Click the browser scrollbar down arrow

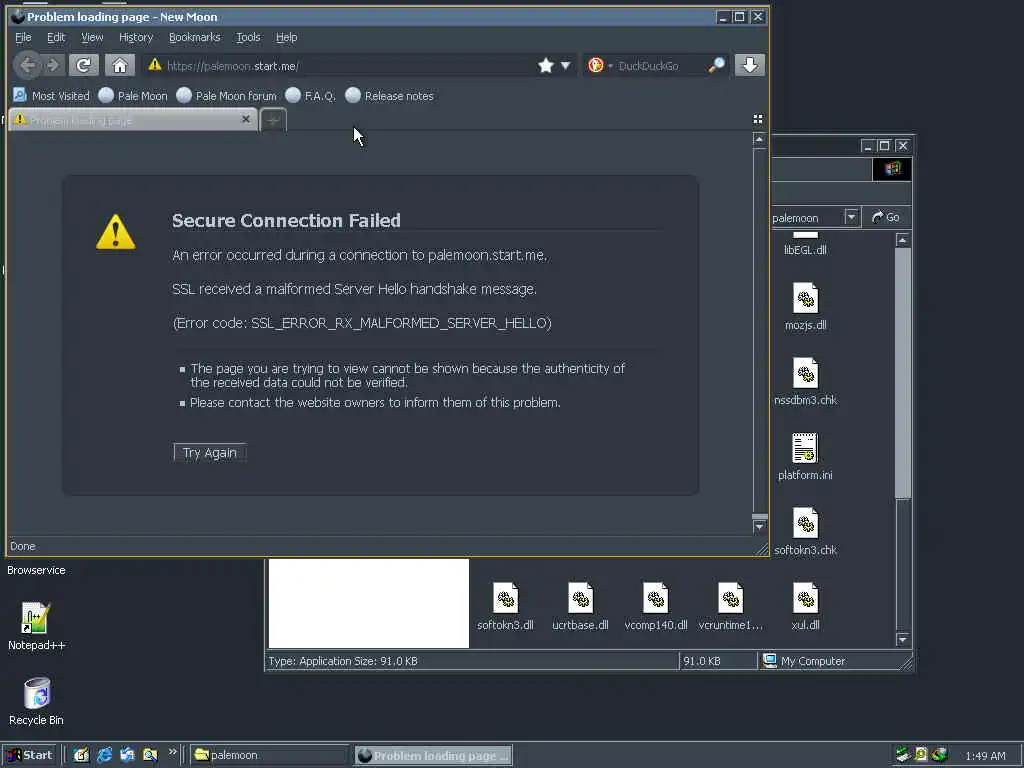759,526
